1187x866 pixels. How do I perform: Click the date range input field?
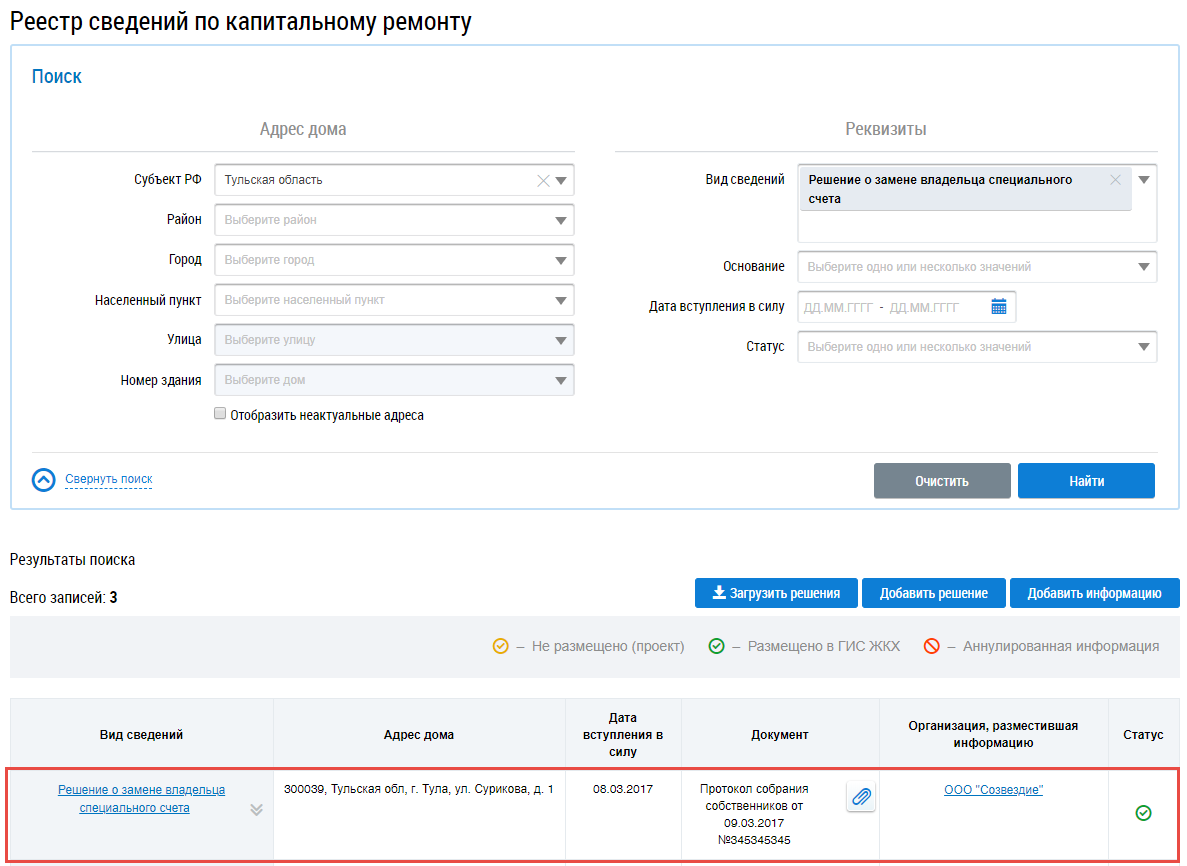coord(890,307)
